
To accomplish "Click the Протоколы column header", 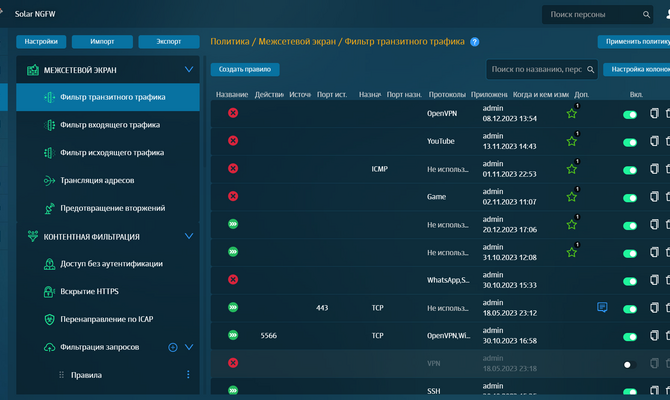I will pos(447,95).
